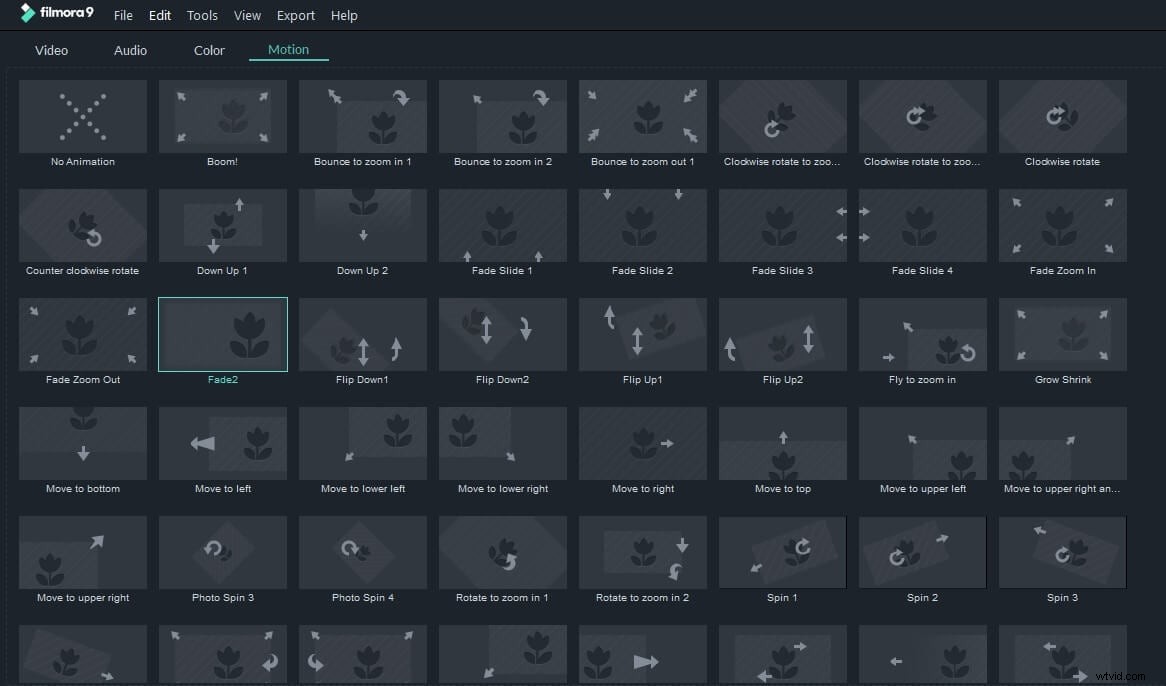Apply the "Counter clockwise rotate" animation
Image resolution: width=1166 pixels, height=686 pixels.
click(x=83, y=225)
